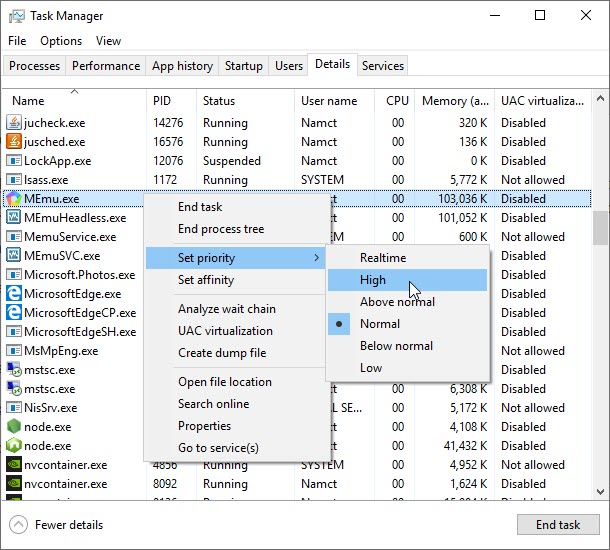Choose Create dump file
The height and width of the screenshot is (550, 610).
[235, 353]
